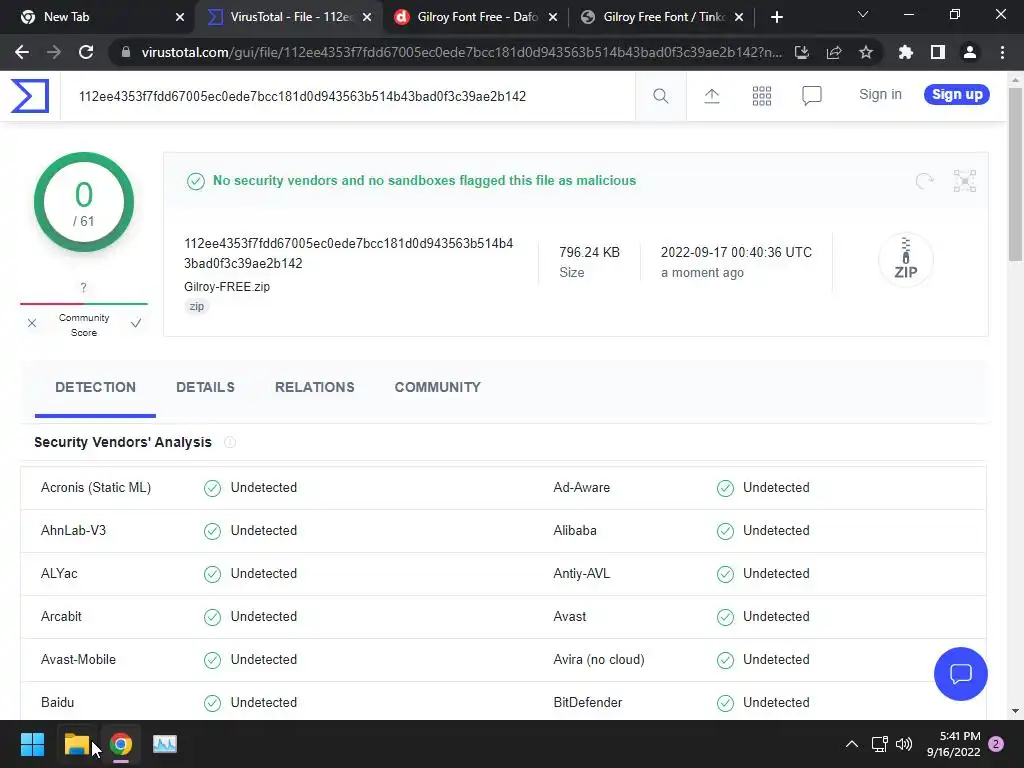
Task: Click the BitDefender Undetected check icon
Action: [x=725, y=703]
